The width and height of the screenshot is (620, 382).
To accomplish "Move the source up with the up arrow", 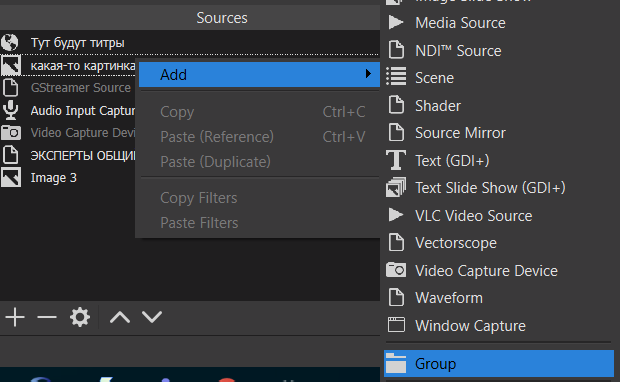I will (120, 317).
